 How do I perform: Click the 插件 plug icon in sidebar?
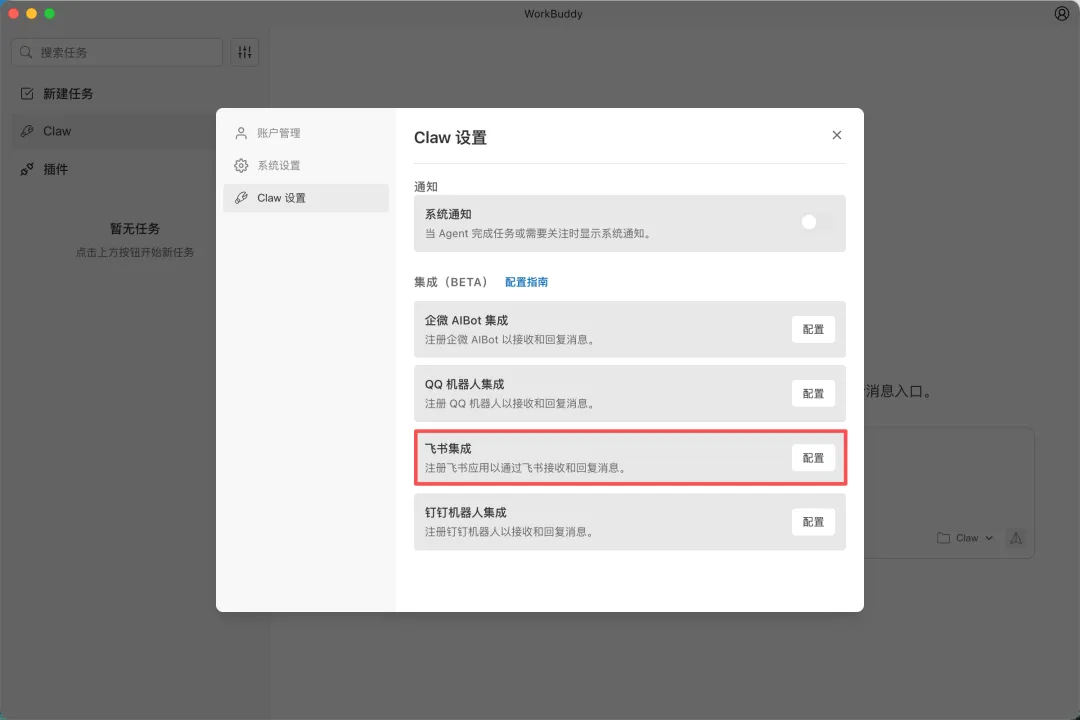(x=27, y=169)
